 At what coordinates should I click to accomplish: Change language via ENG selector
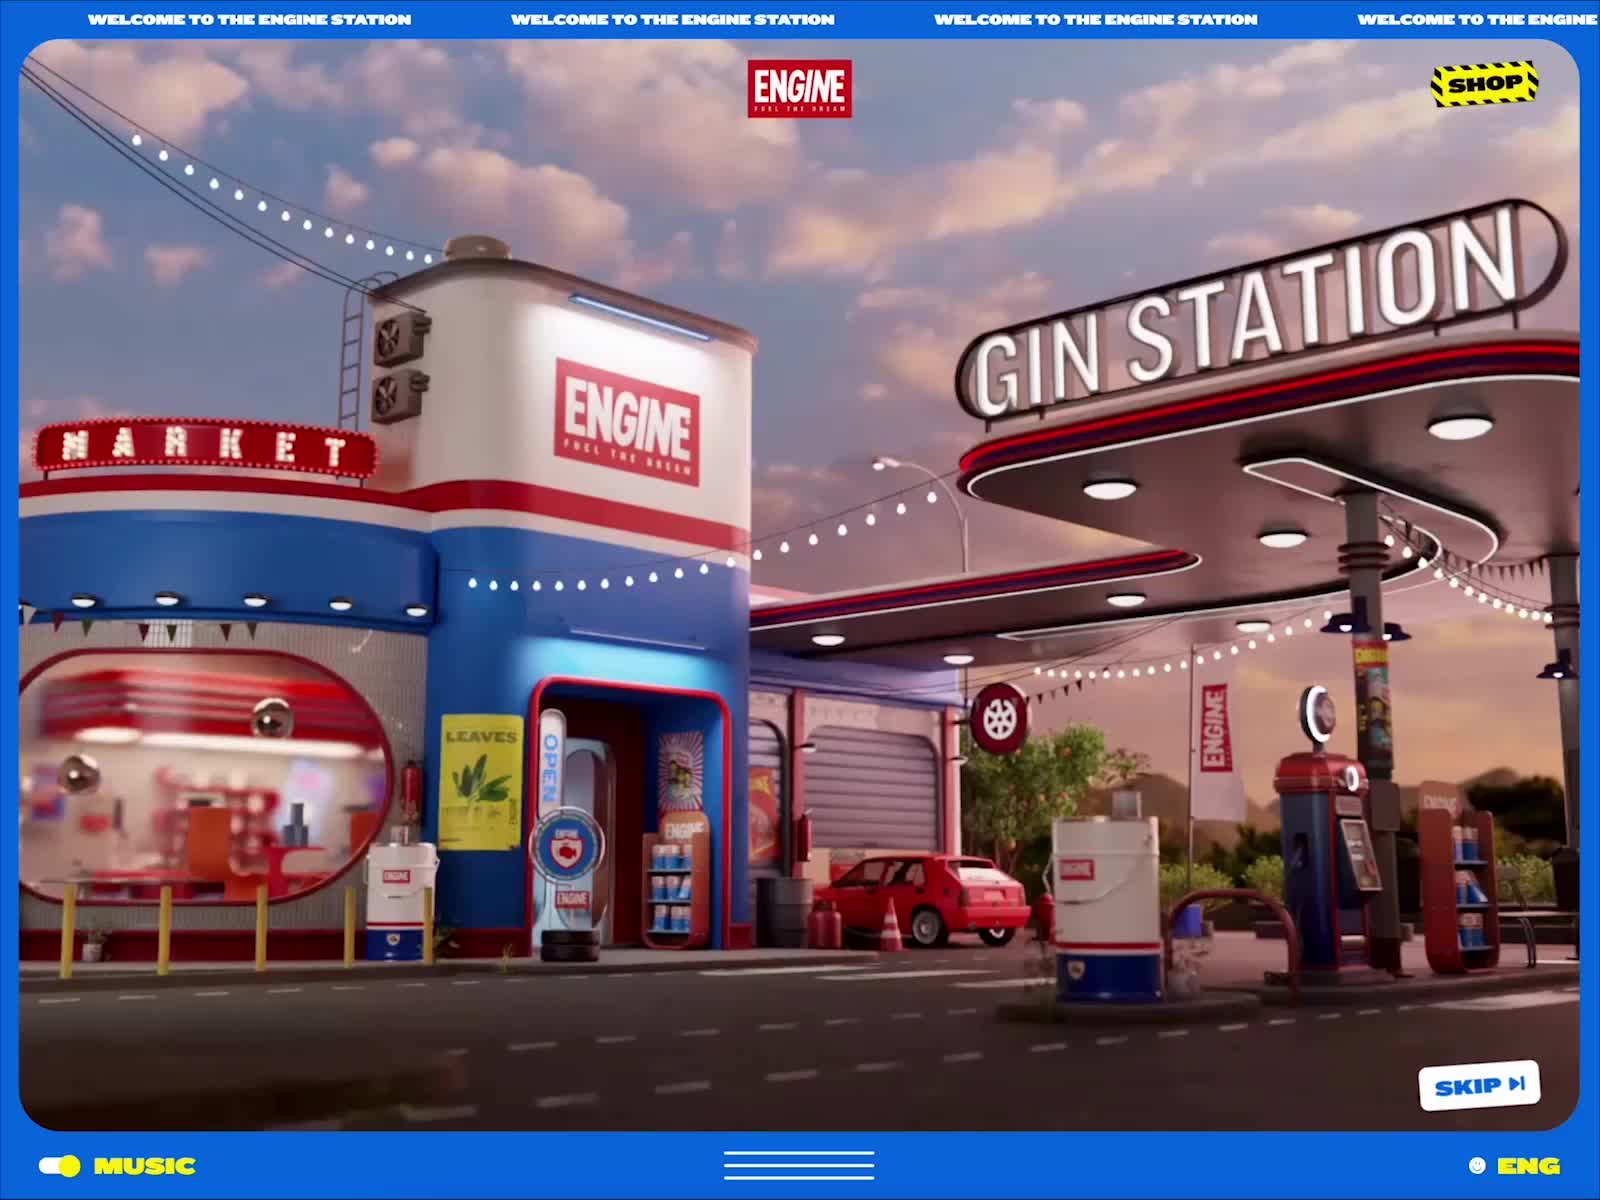pyautogui.click(x=1528, y=1166)
